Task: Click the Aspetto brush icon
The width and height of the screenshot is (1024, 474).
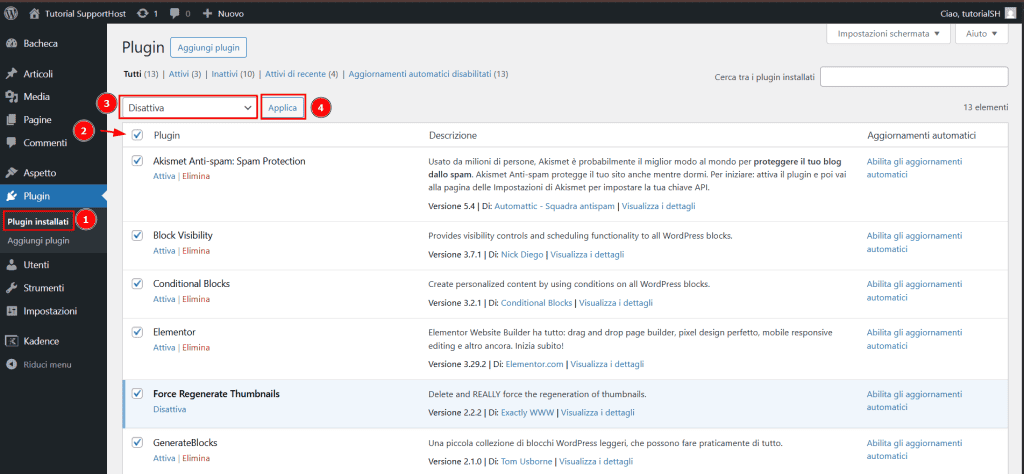Action: (x=11, y=173)
